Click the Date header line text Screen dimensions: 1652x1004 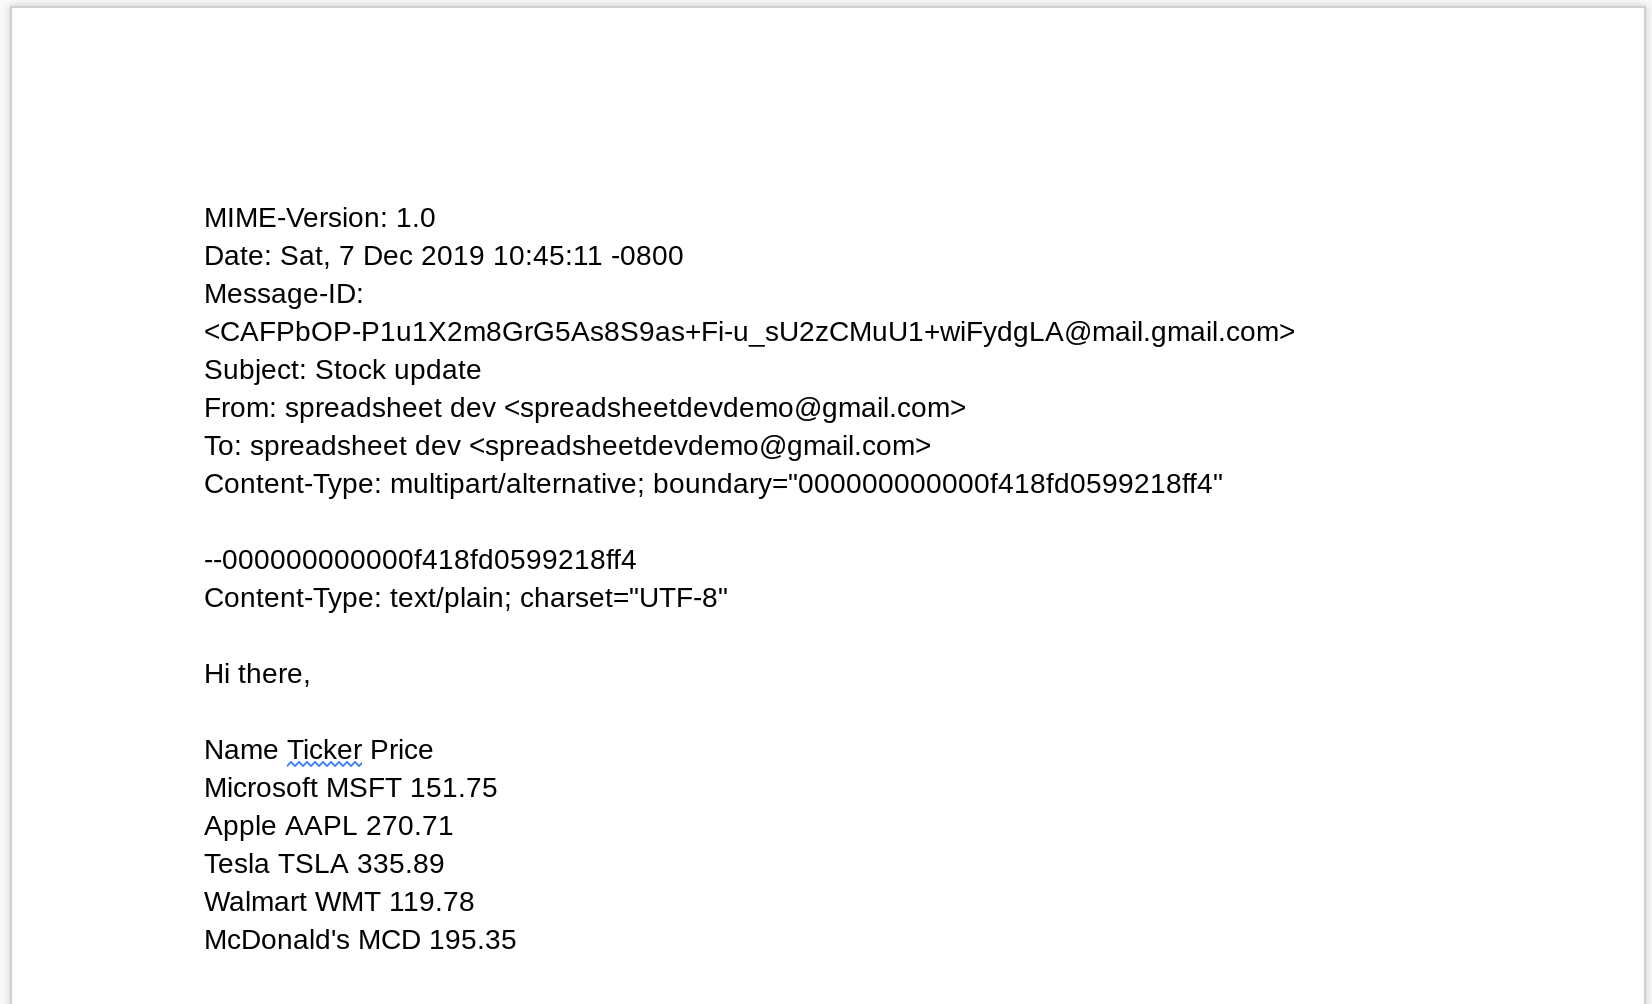pos(444,256)
